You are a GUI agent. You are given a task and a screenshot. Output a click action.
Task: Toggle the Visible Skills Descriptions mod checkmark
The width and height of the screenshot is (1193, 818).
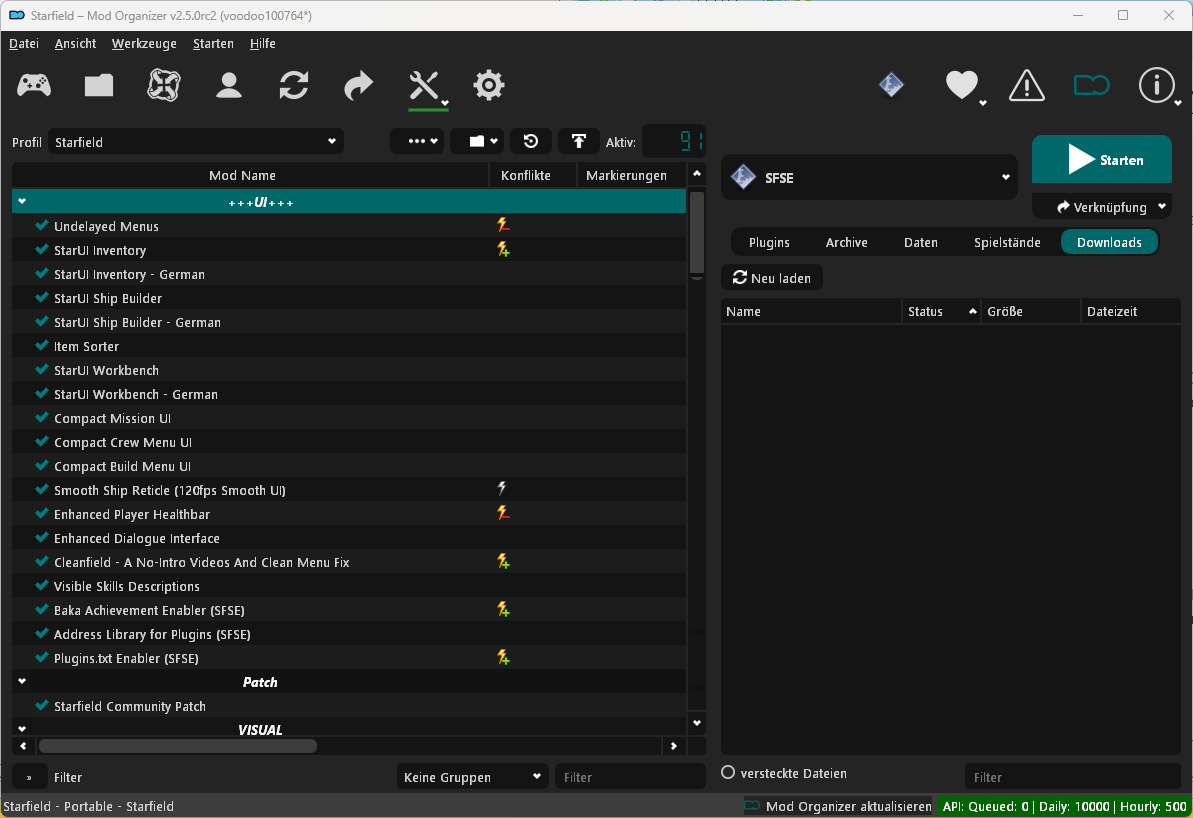click(42, 585)
